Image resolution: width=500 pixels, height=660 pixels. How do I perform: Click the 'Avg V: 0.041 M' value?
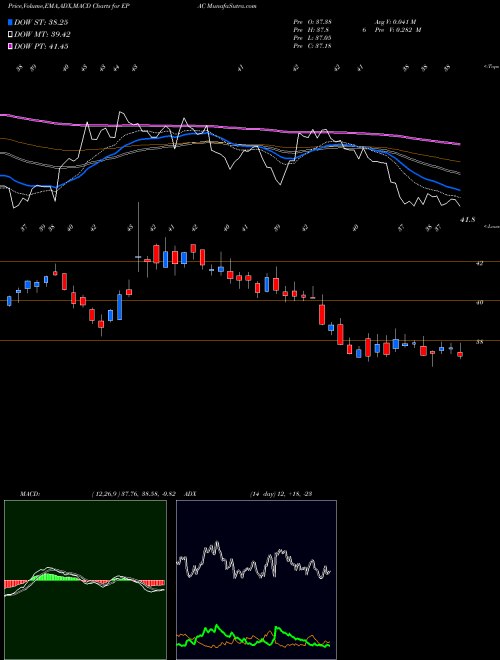coord(394,21)
